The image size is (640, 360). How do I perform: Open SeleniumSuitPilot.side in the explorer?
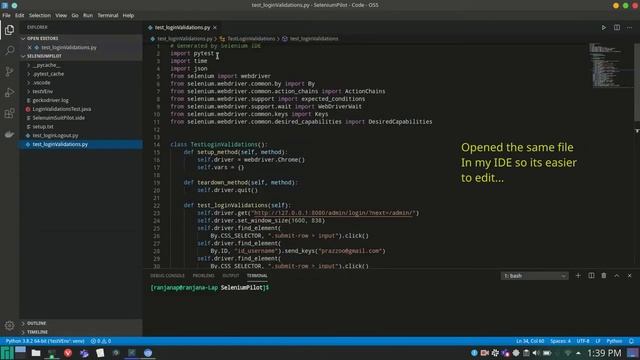click(59, 118)
